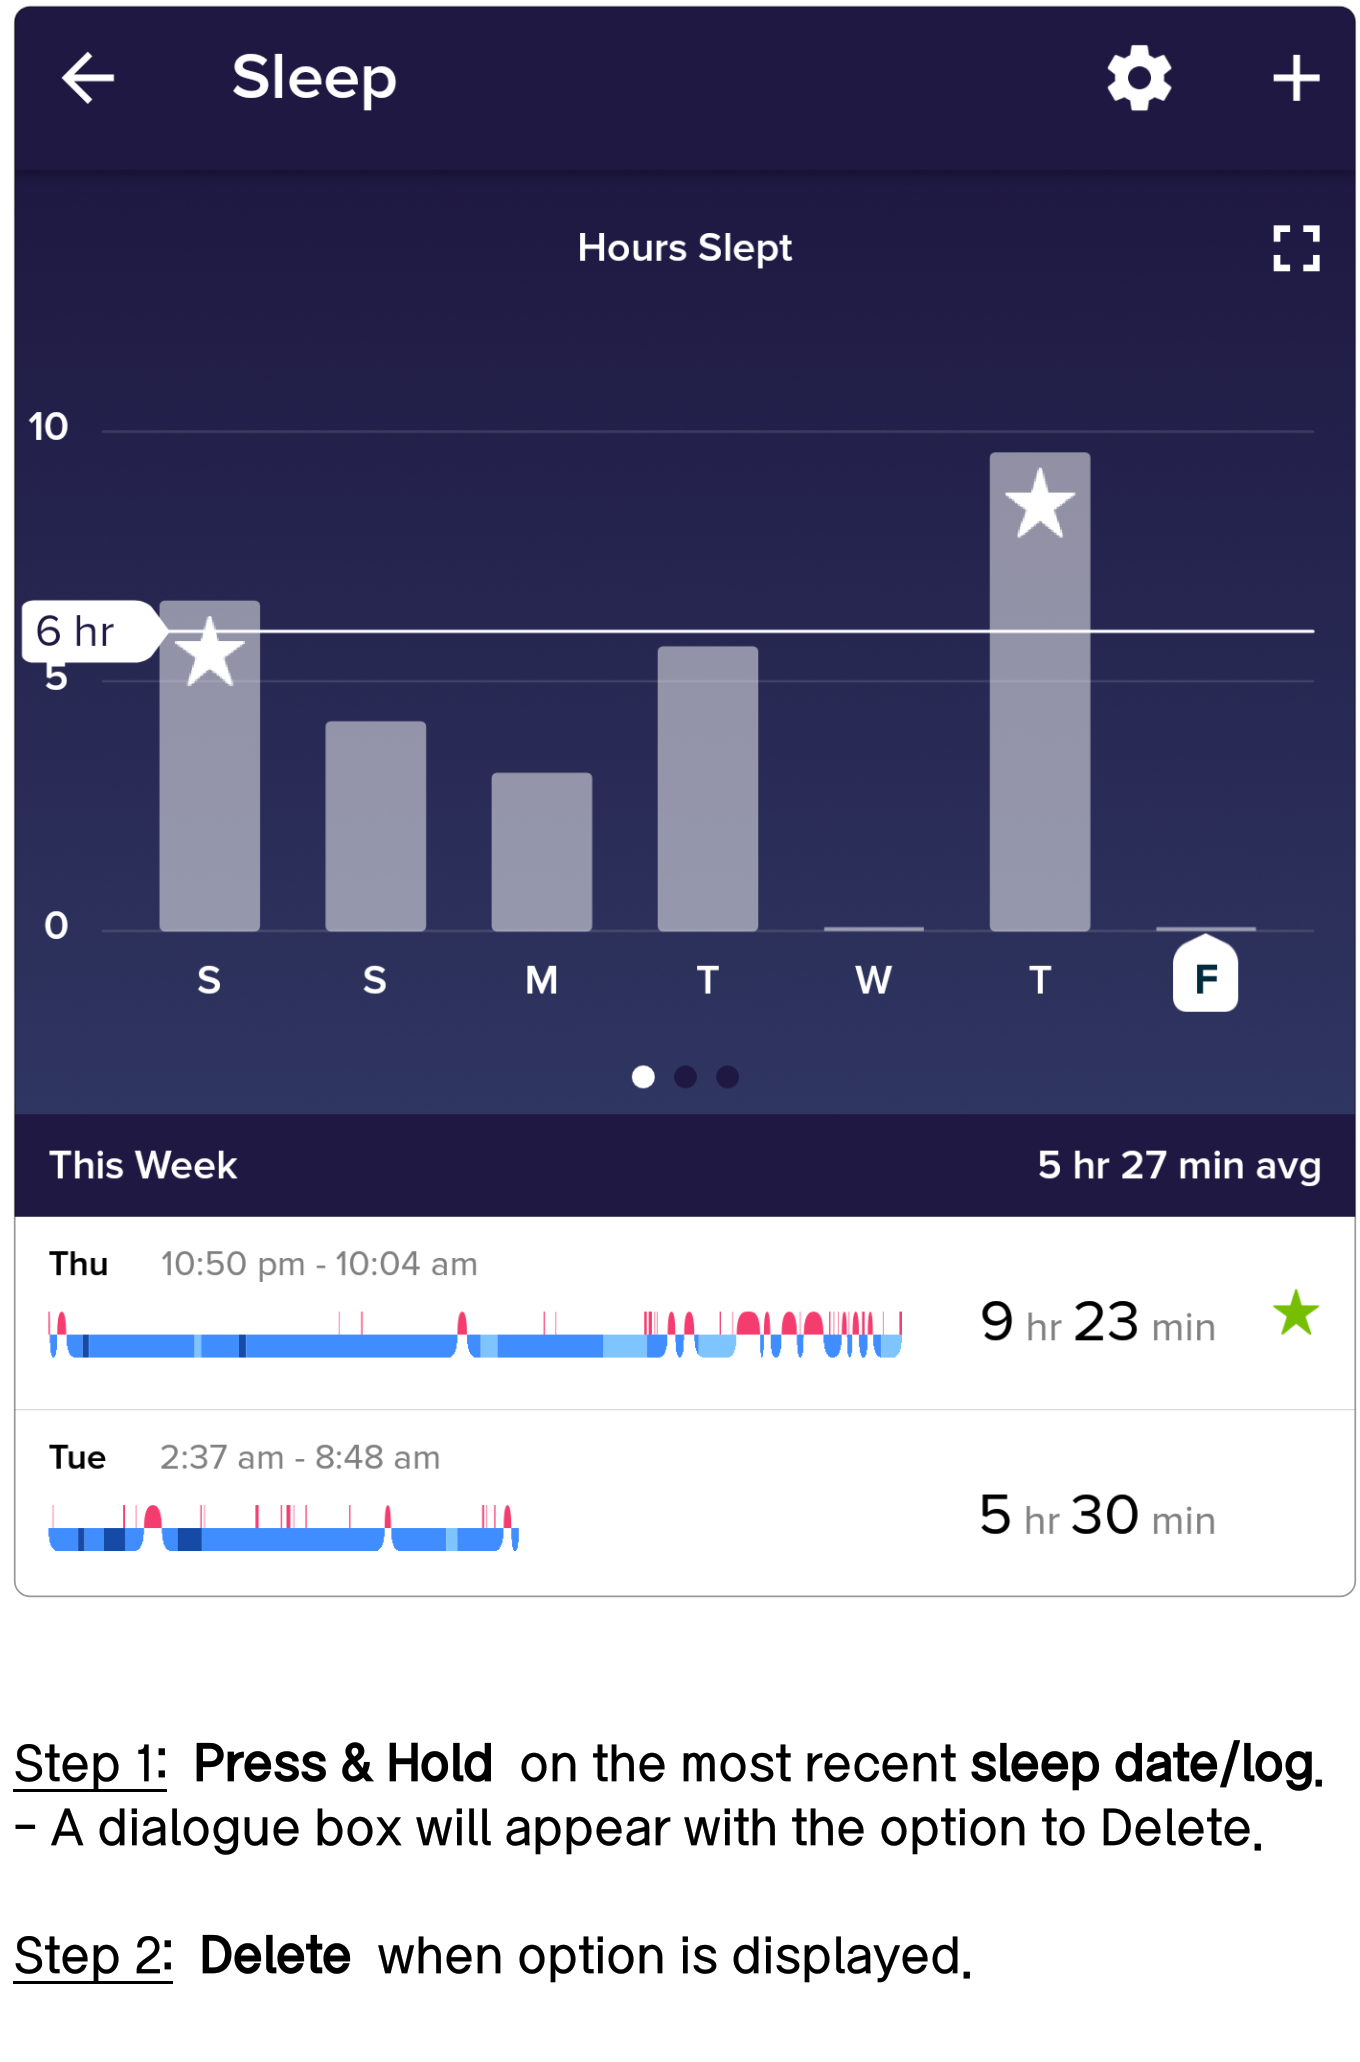Tap Thursday sleep stages timeline graph

pyautogui.click(x=475, y=1334)
